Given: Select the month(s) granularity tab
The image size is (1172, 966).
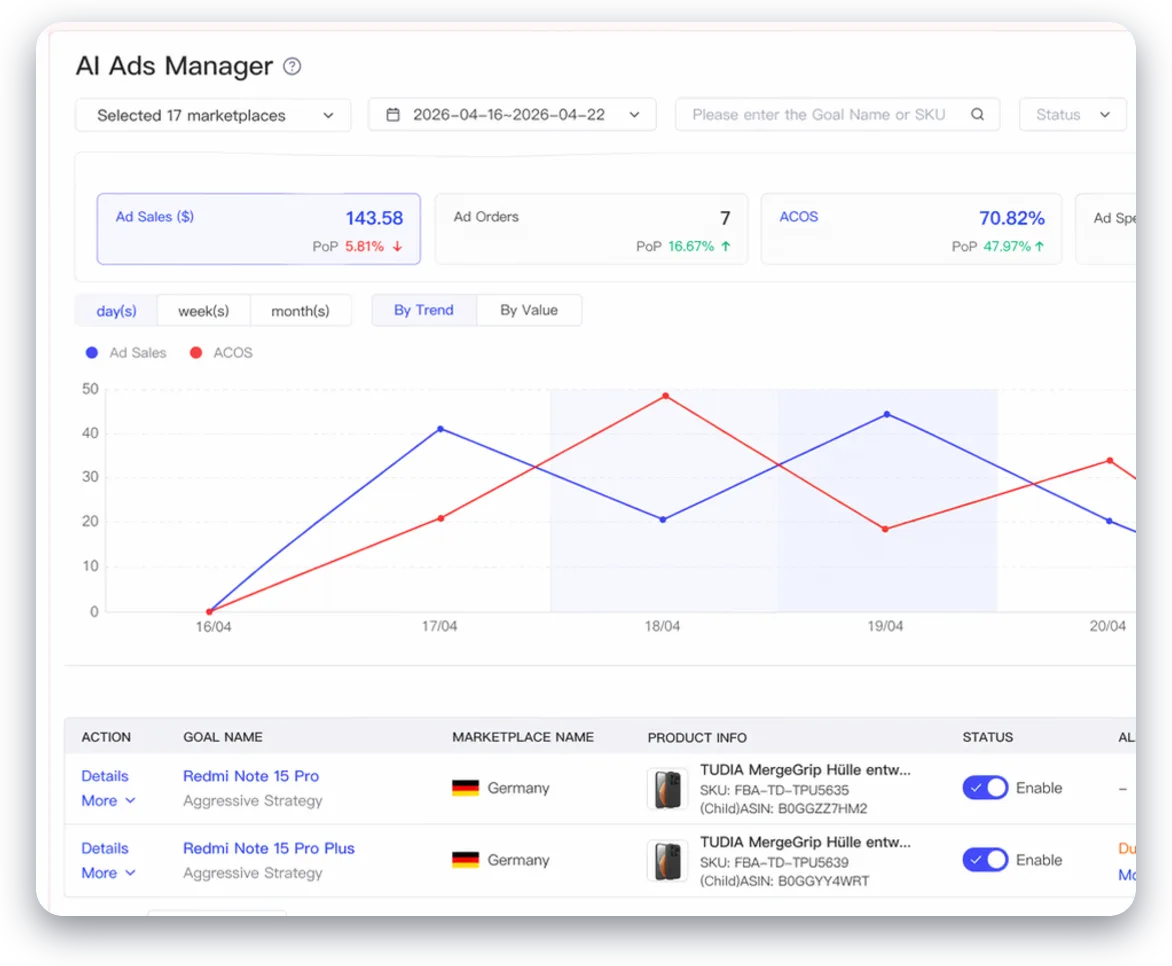Looking at the screenshot, I should tap(301, 310).
